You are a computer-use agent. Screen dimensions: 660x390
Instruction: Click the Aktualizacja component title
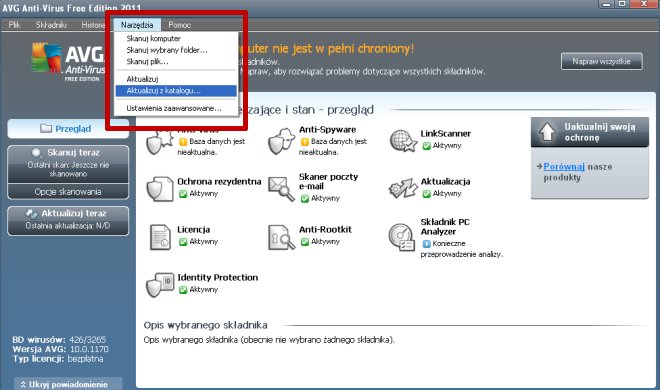click(445, 181)
